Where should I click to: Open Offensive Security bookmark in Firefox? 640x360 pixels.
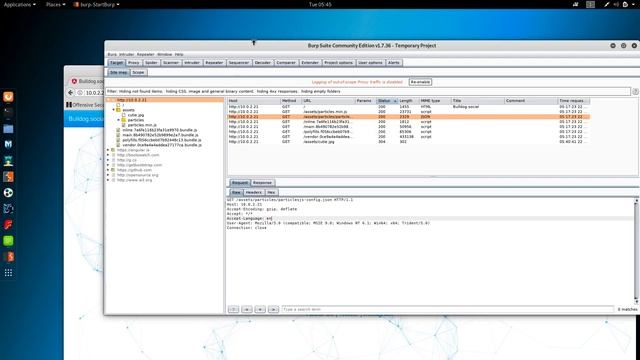click(85, 105)
